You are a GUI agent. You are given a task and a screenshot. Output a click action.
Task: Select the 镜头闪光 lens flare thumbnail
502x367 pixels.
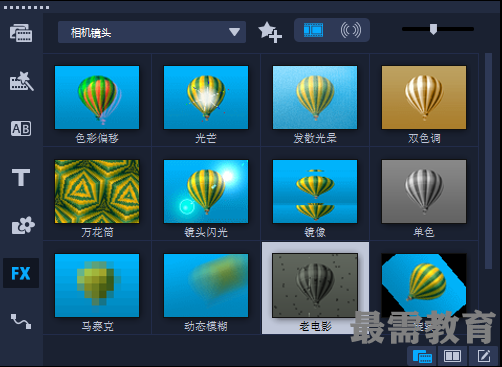(206, 191)
